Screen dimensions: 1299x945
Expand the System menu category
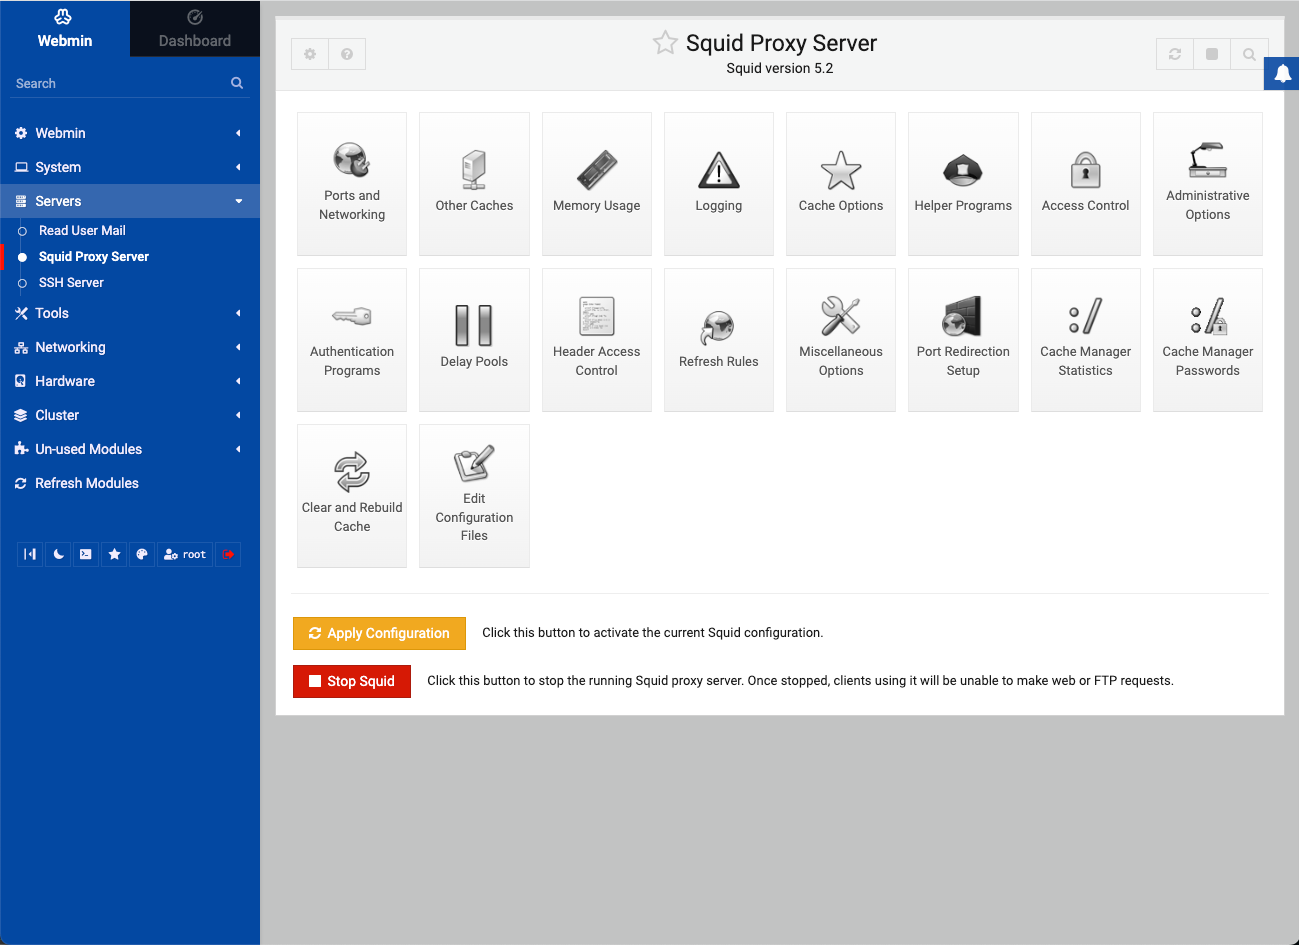(130, 167)
